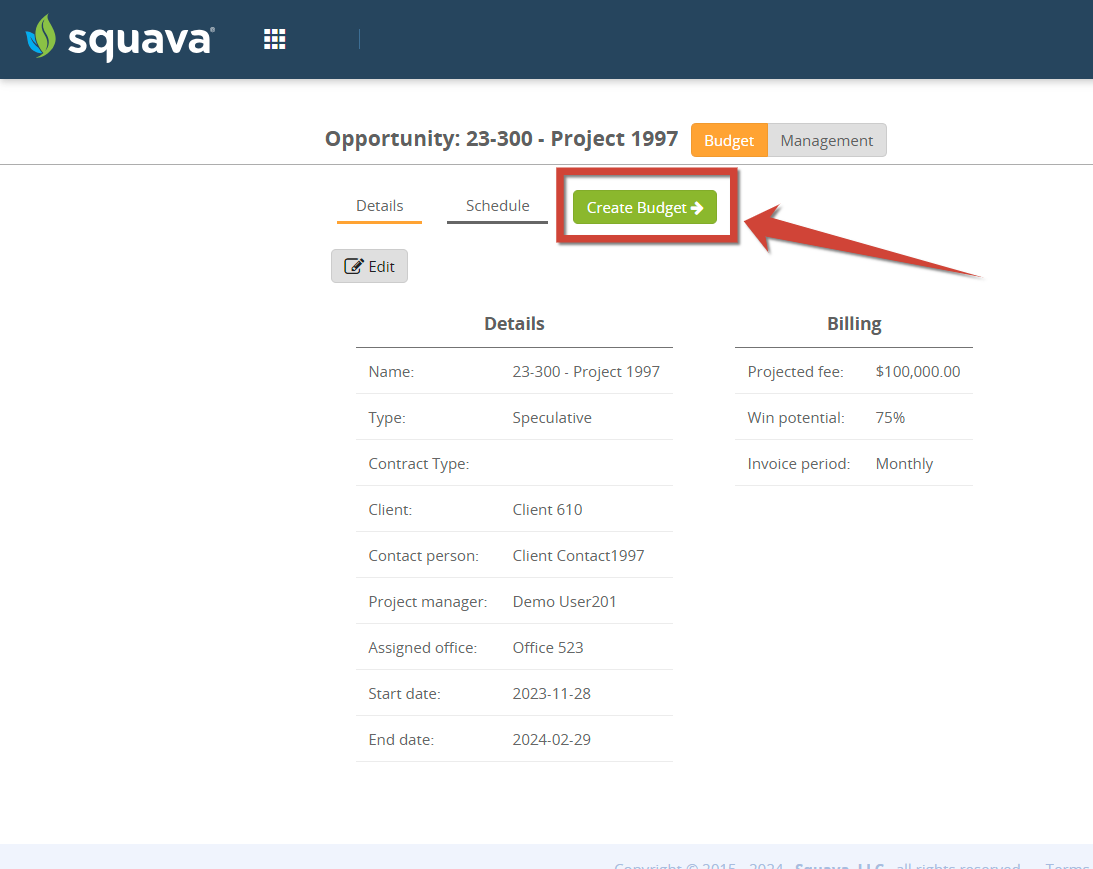Image resolution: width=1093 pixels, height=869 pixels.
Task: Click the "Win potential:" label
Action: 796,417
